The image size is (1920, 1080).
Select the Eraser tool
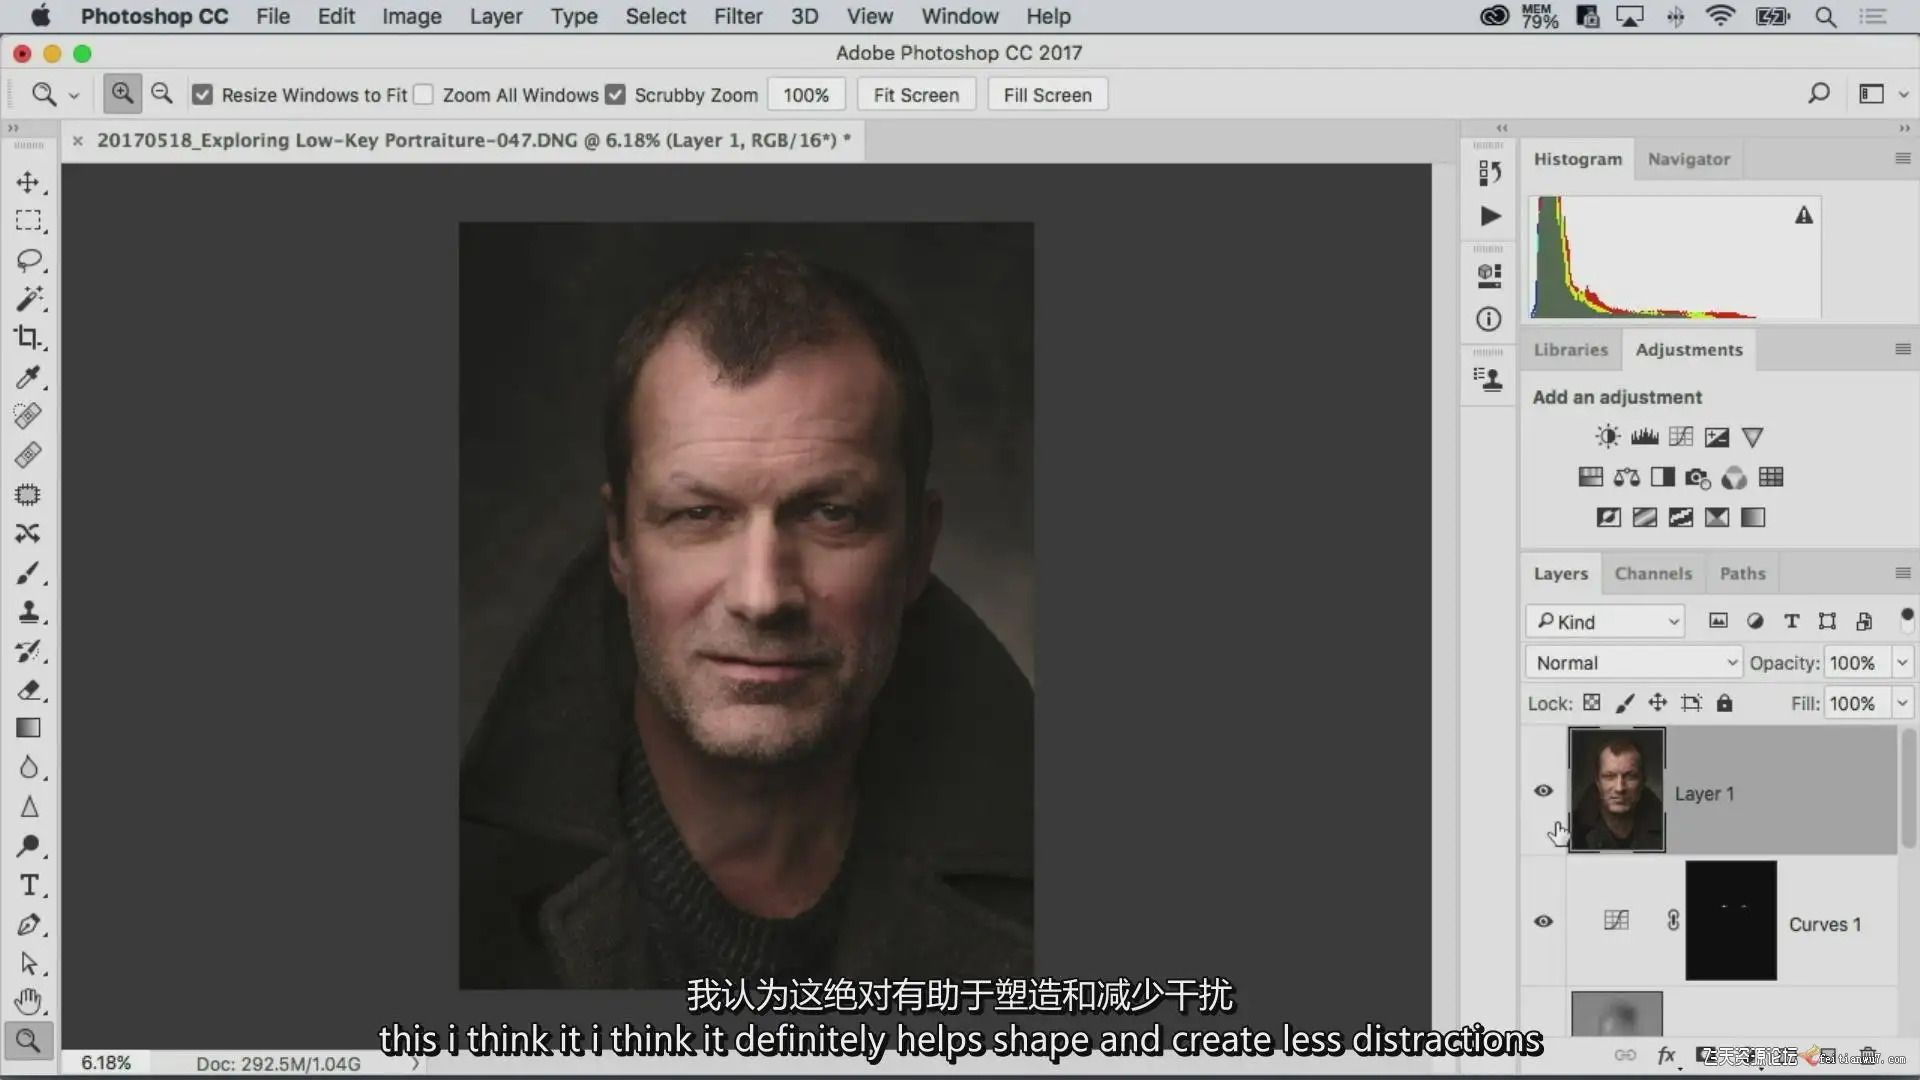point(28,690)
